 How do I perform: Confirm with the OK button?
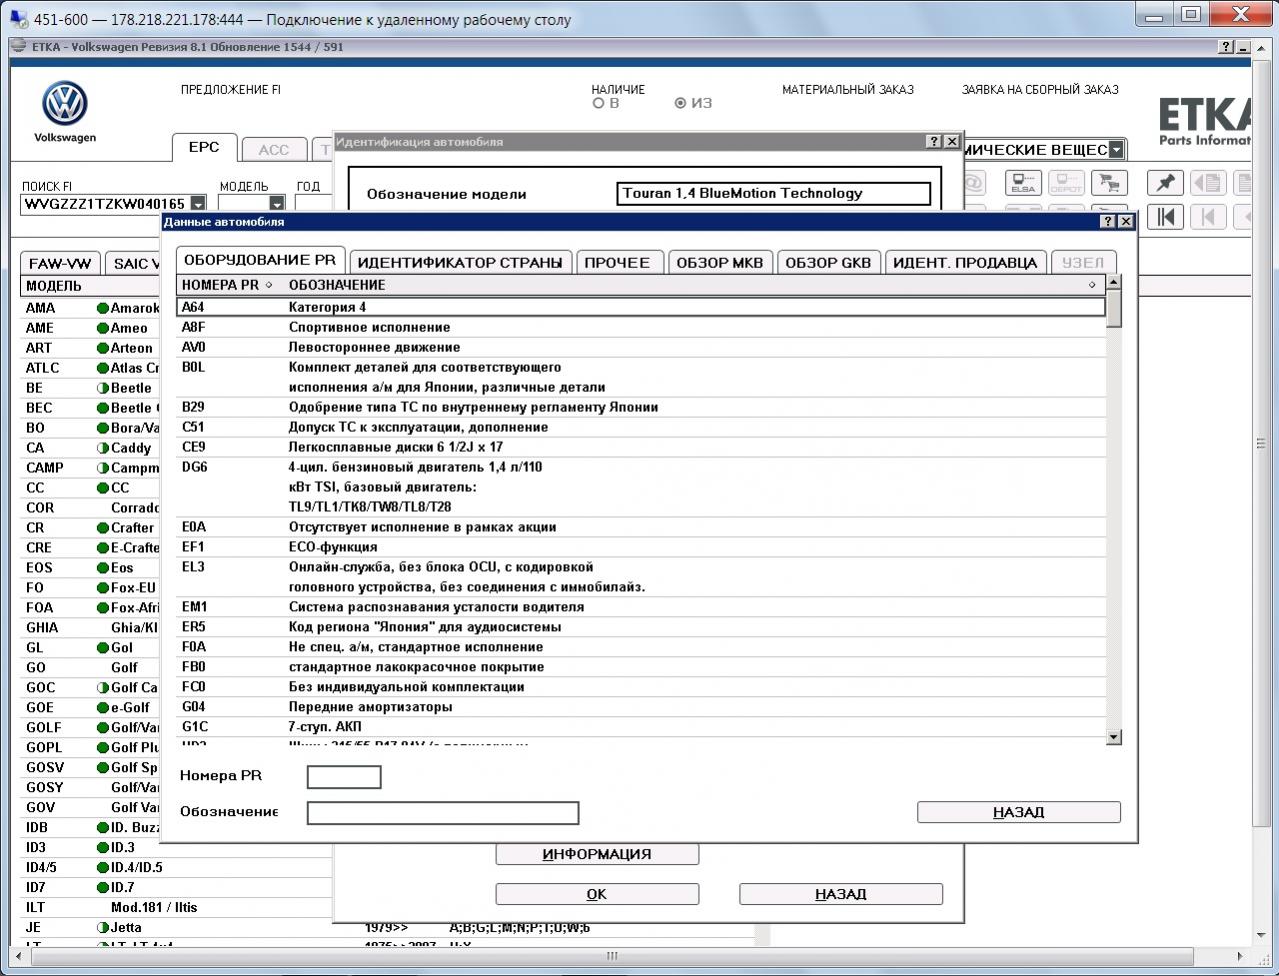(597, 894)
